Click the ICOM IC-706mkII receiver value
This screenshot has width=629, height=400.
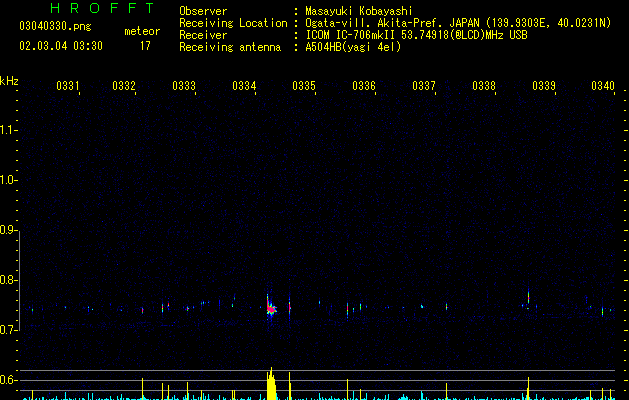[x=416, y=35]
